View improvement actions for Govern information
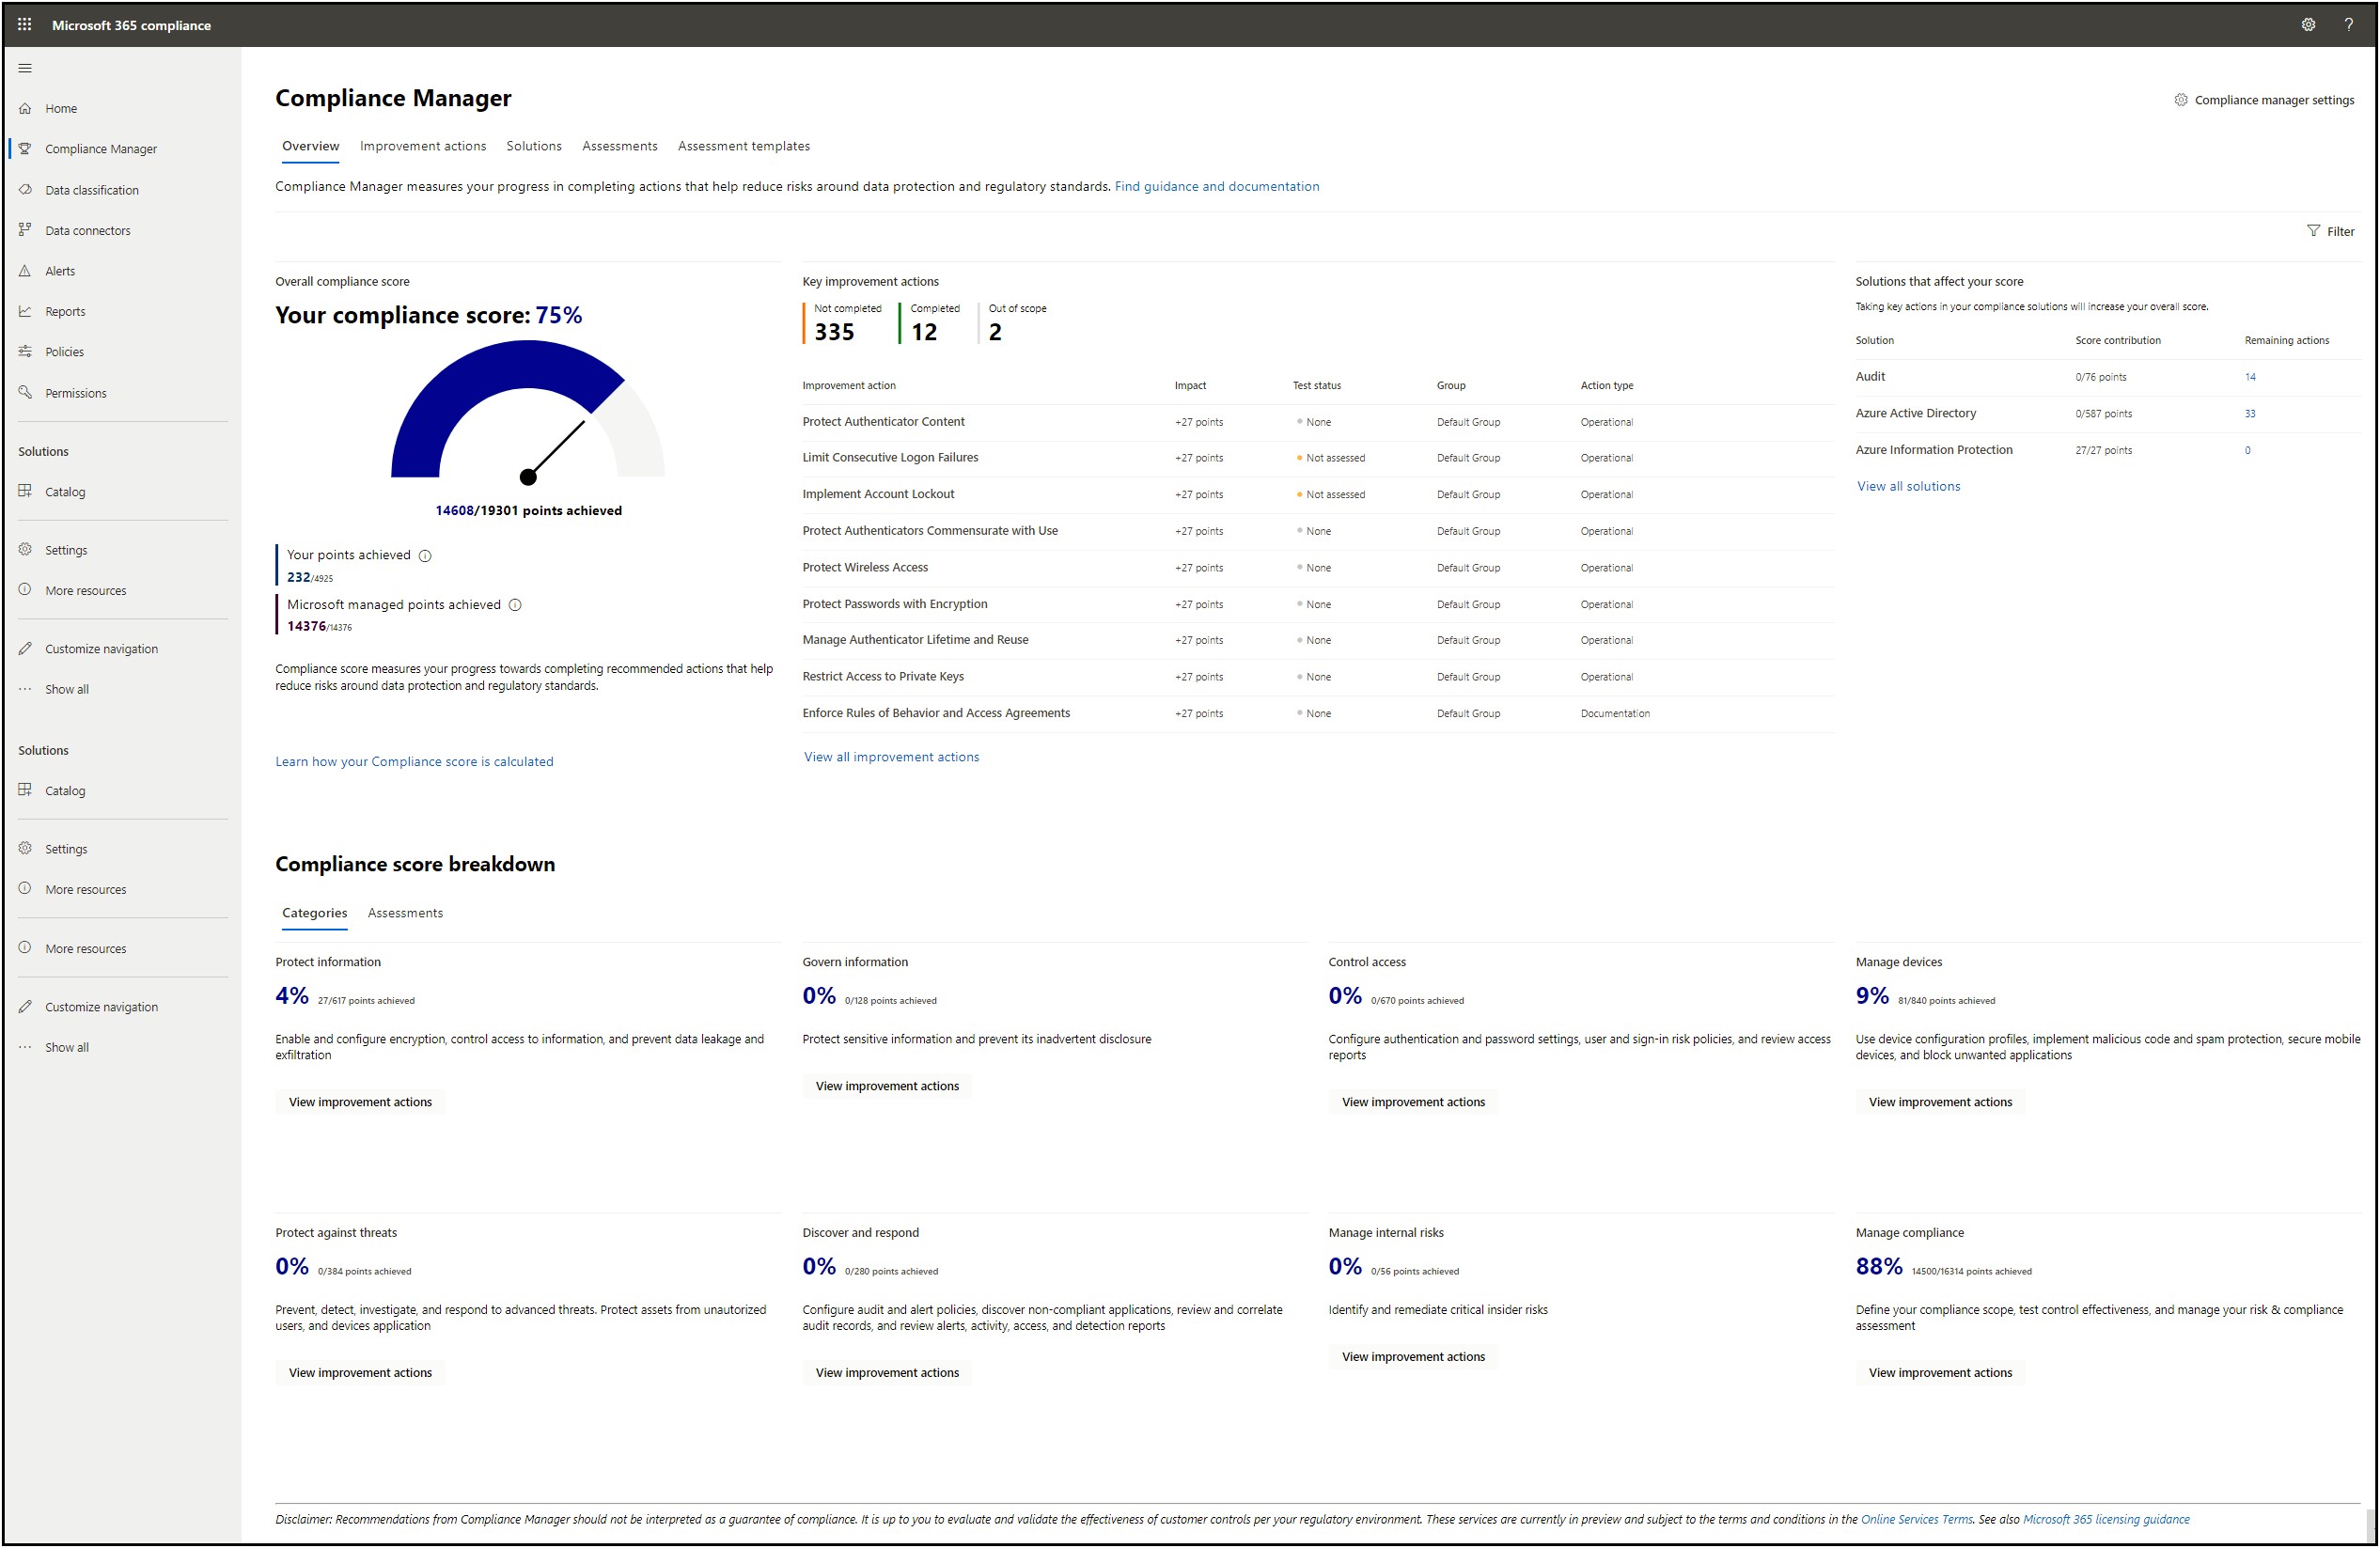 click(x=887, y=1086)
